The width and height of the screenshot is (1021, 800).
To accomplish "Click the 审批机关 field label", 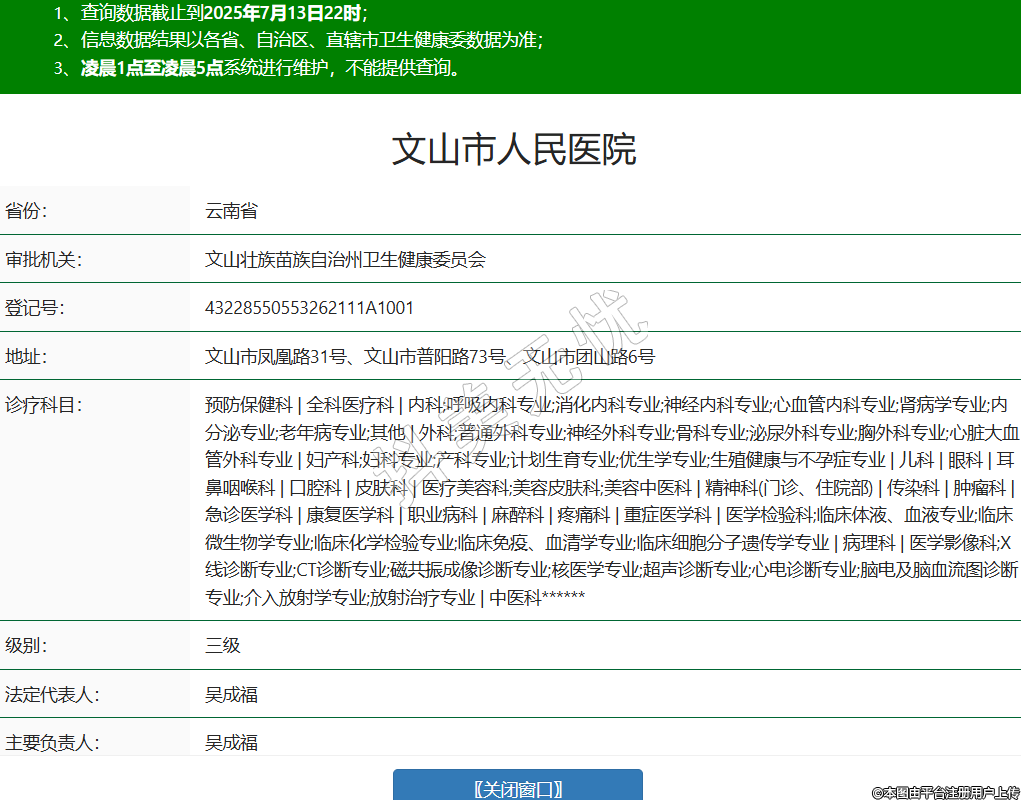I will pos(43,259).
